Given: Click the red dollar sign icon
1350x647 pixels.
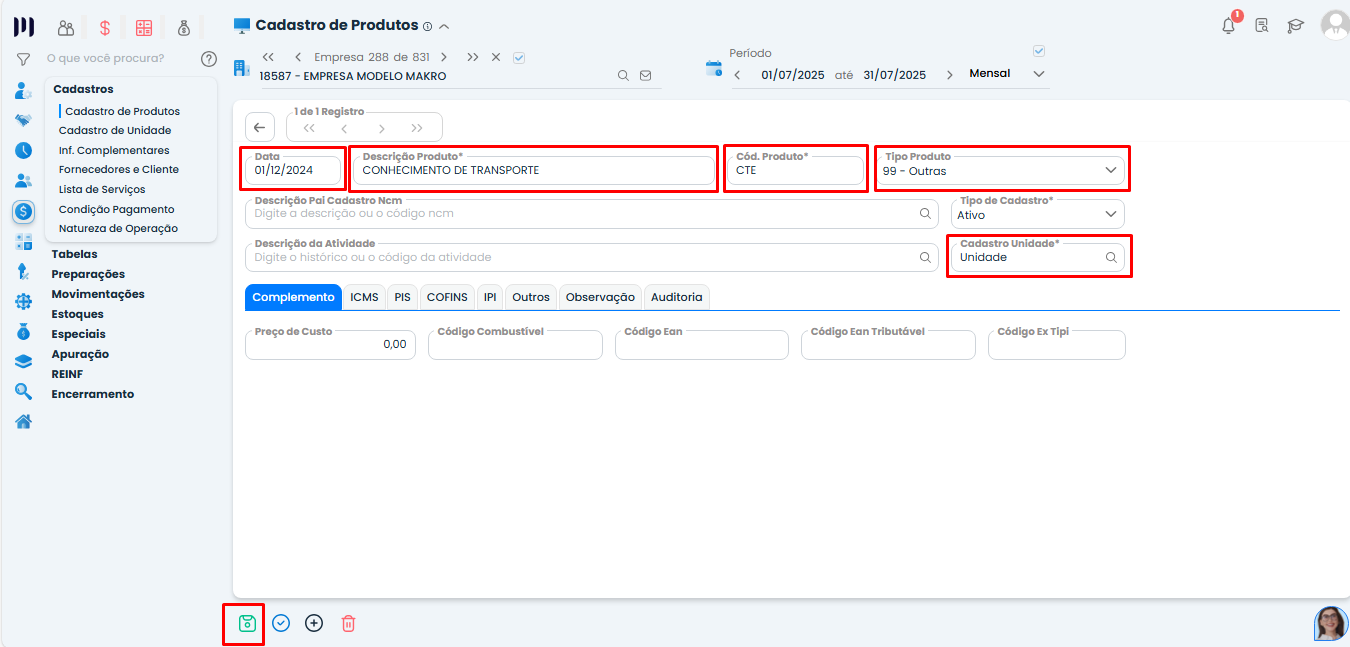Looking at the screenshot, I should click(105, 28).
